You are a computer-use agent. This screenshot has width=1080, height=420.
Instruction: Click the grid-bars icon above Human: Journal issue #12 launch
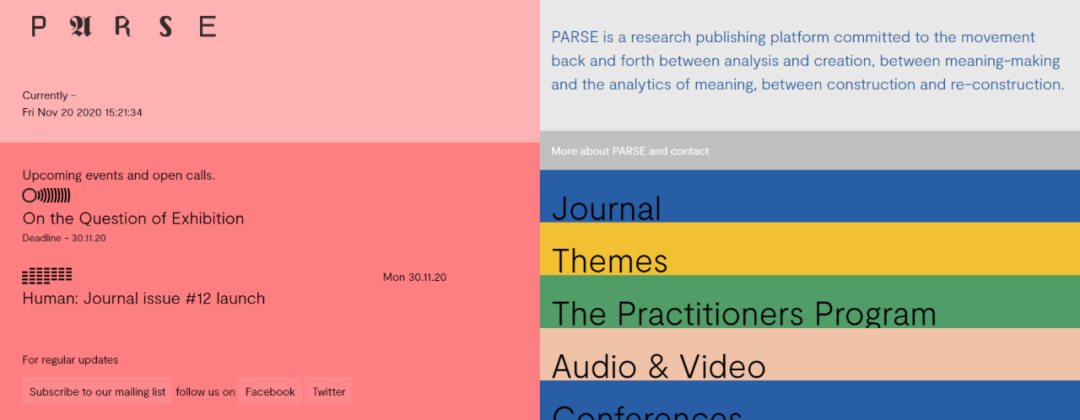pyautogui.click(x=47, y=276)
